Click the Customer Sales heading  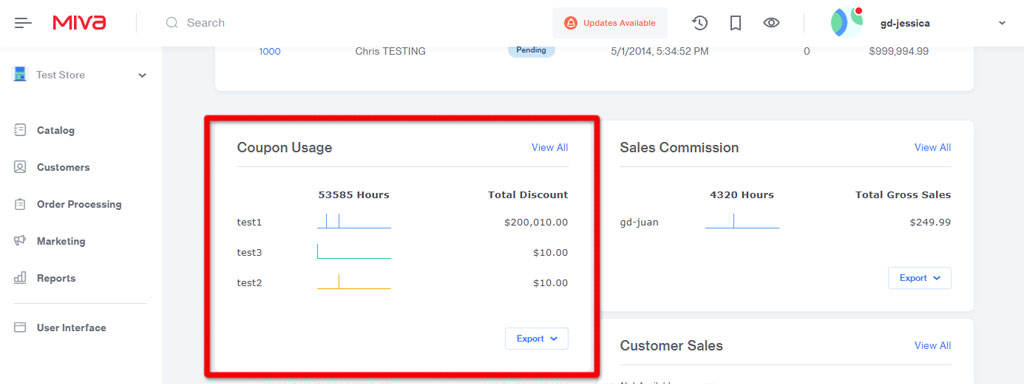671,345
